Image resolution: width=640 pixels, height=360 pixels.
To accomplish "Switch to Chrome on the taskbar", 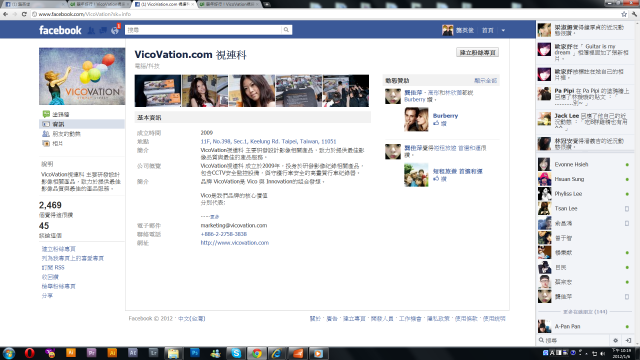I will pos(257,353).
